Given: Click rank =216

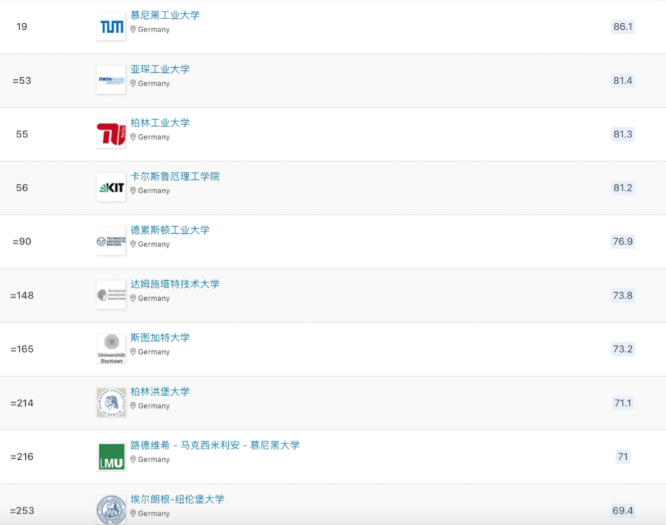Looking at the screenshot, I should pyautogui.click(x=22, y=457).
